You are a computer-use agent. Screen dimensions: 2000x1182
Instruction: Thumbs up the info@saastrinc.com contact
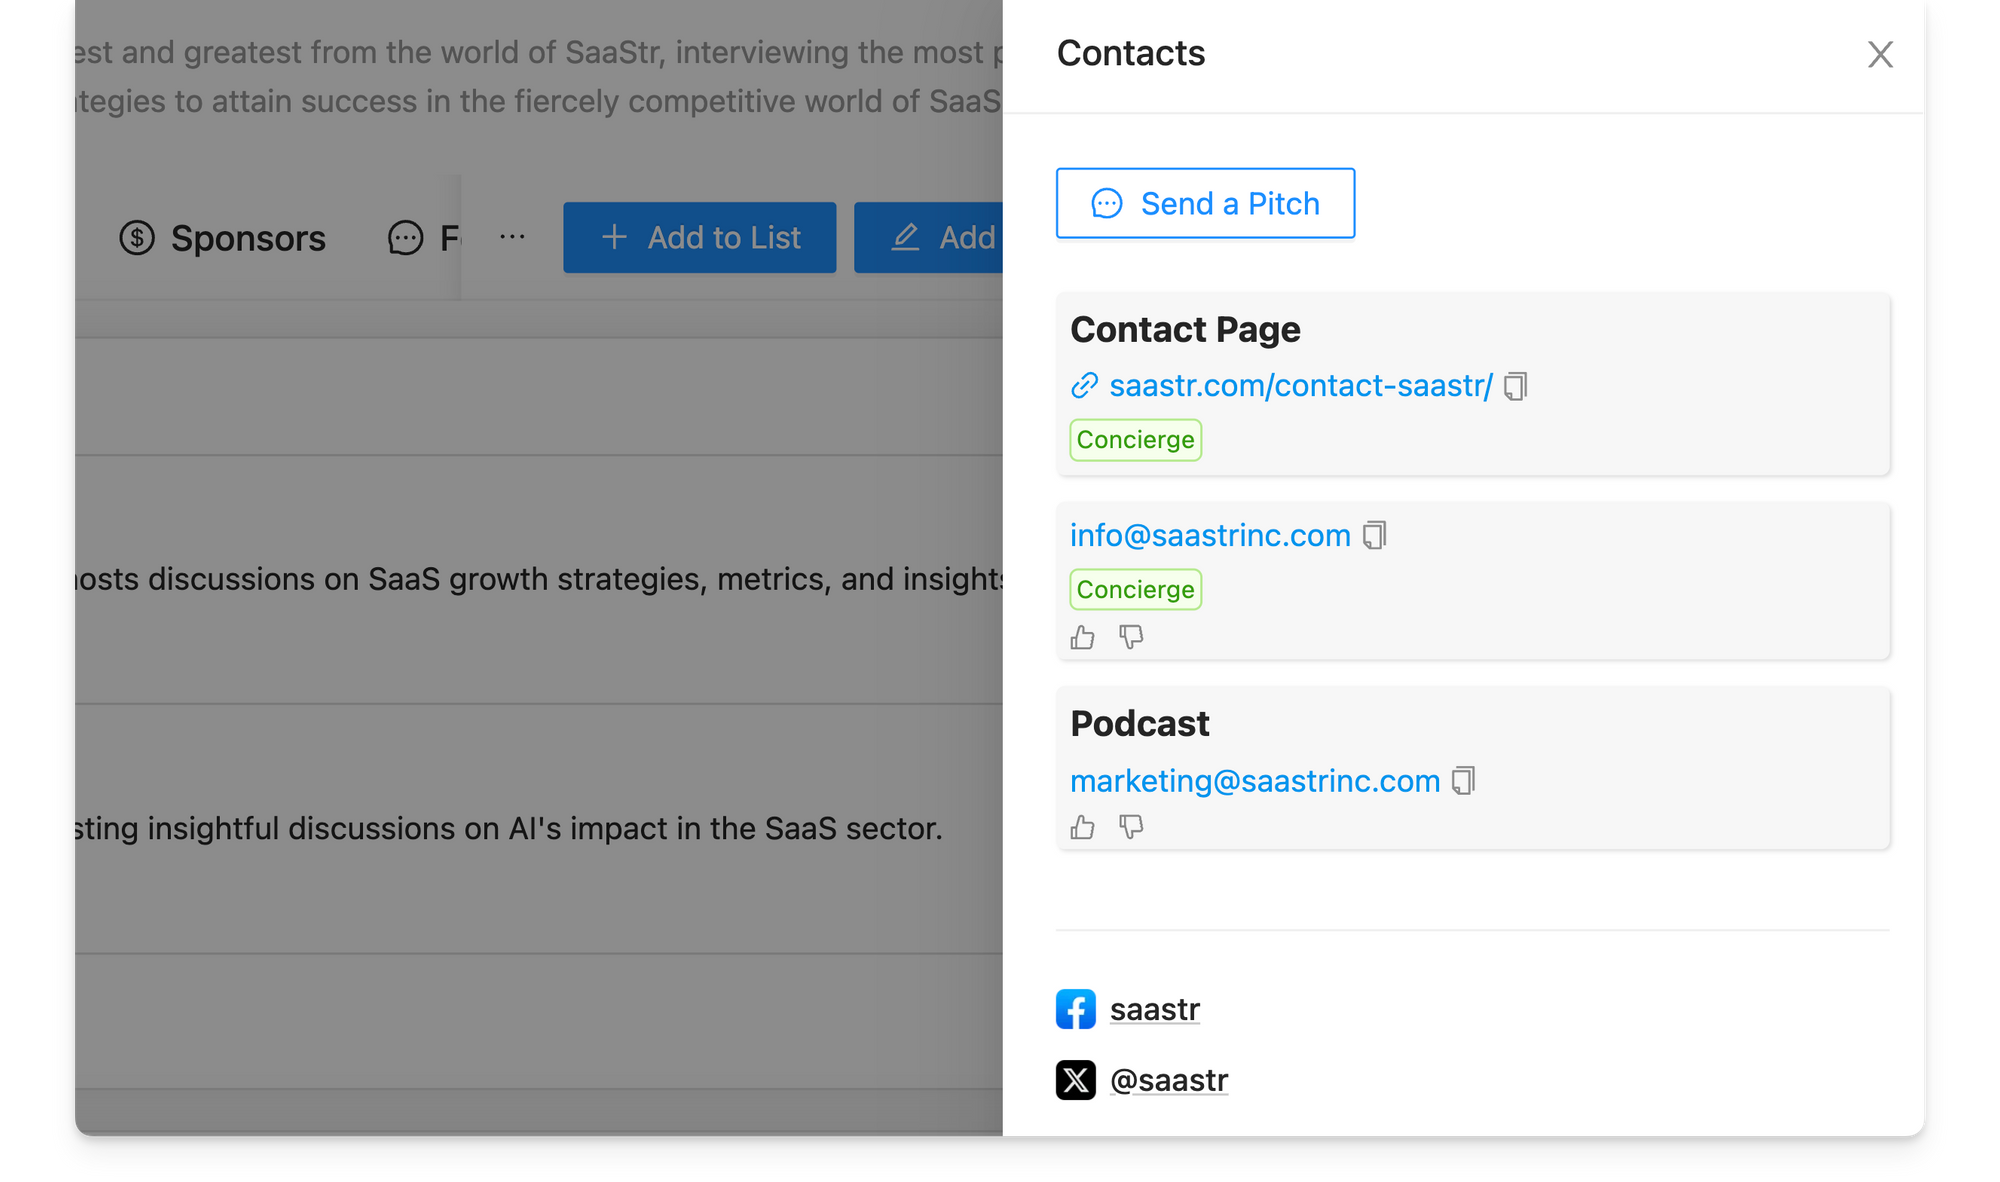point(1083,637)
